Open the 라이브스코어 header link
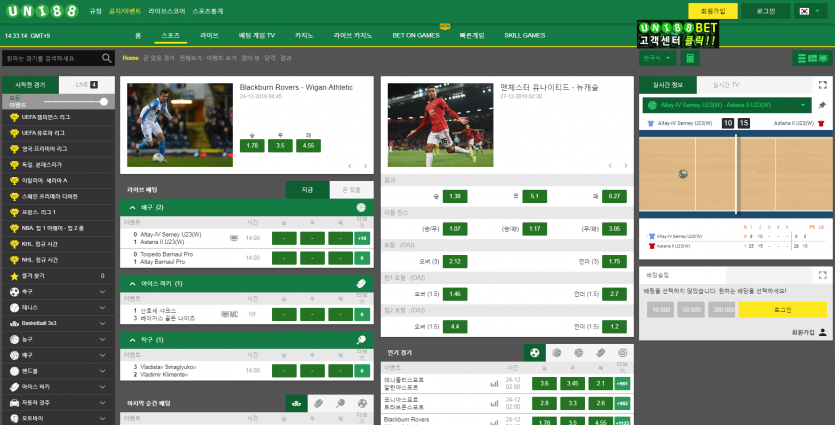The image size is (835, 425). (x=167, y=11)
